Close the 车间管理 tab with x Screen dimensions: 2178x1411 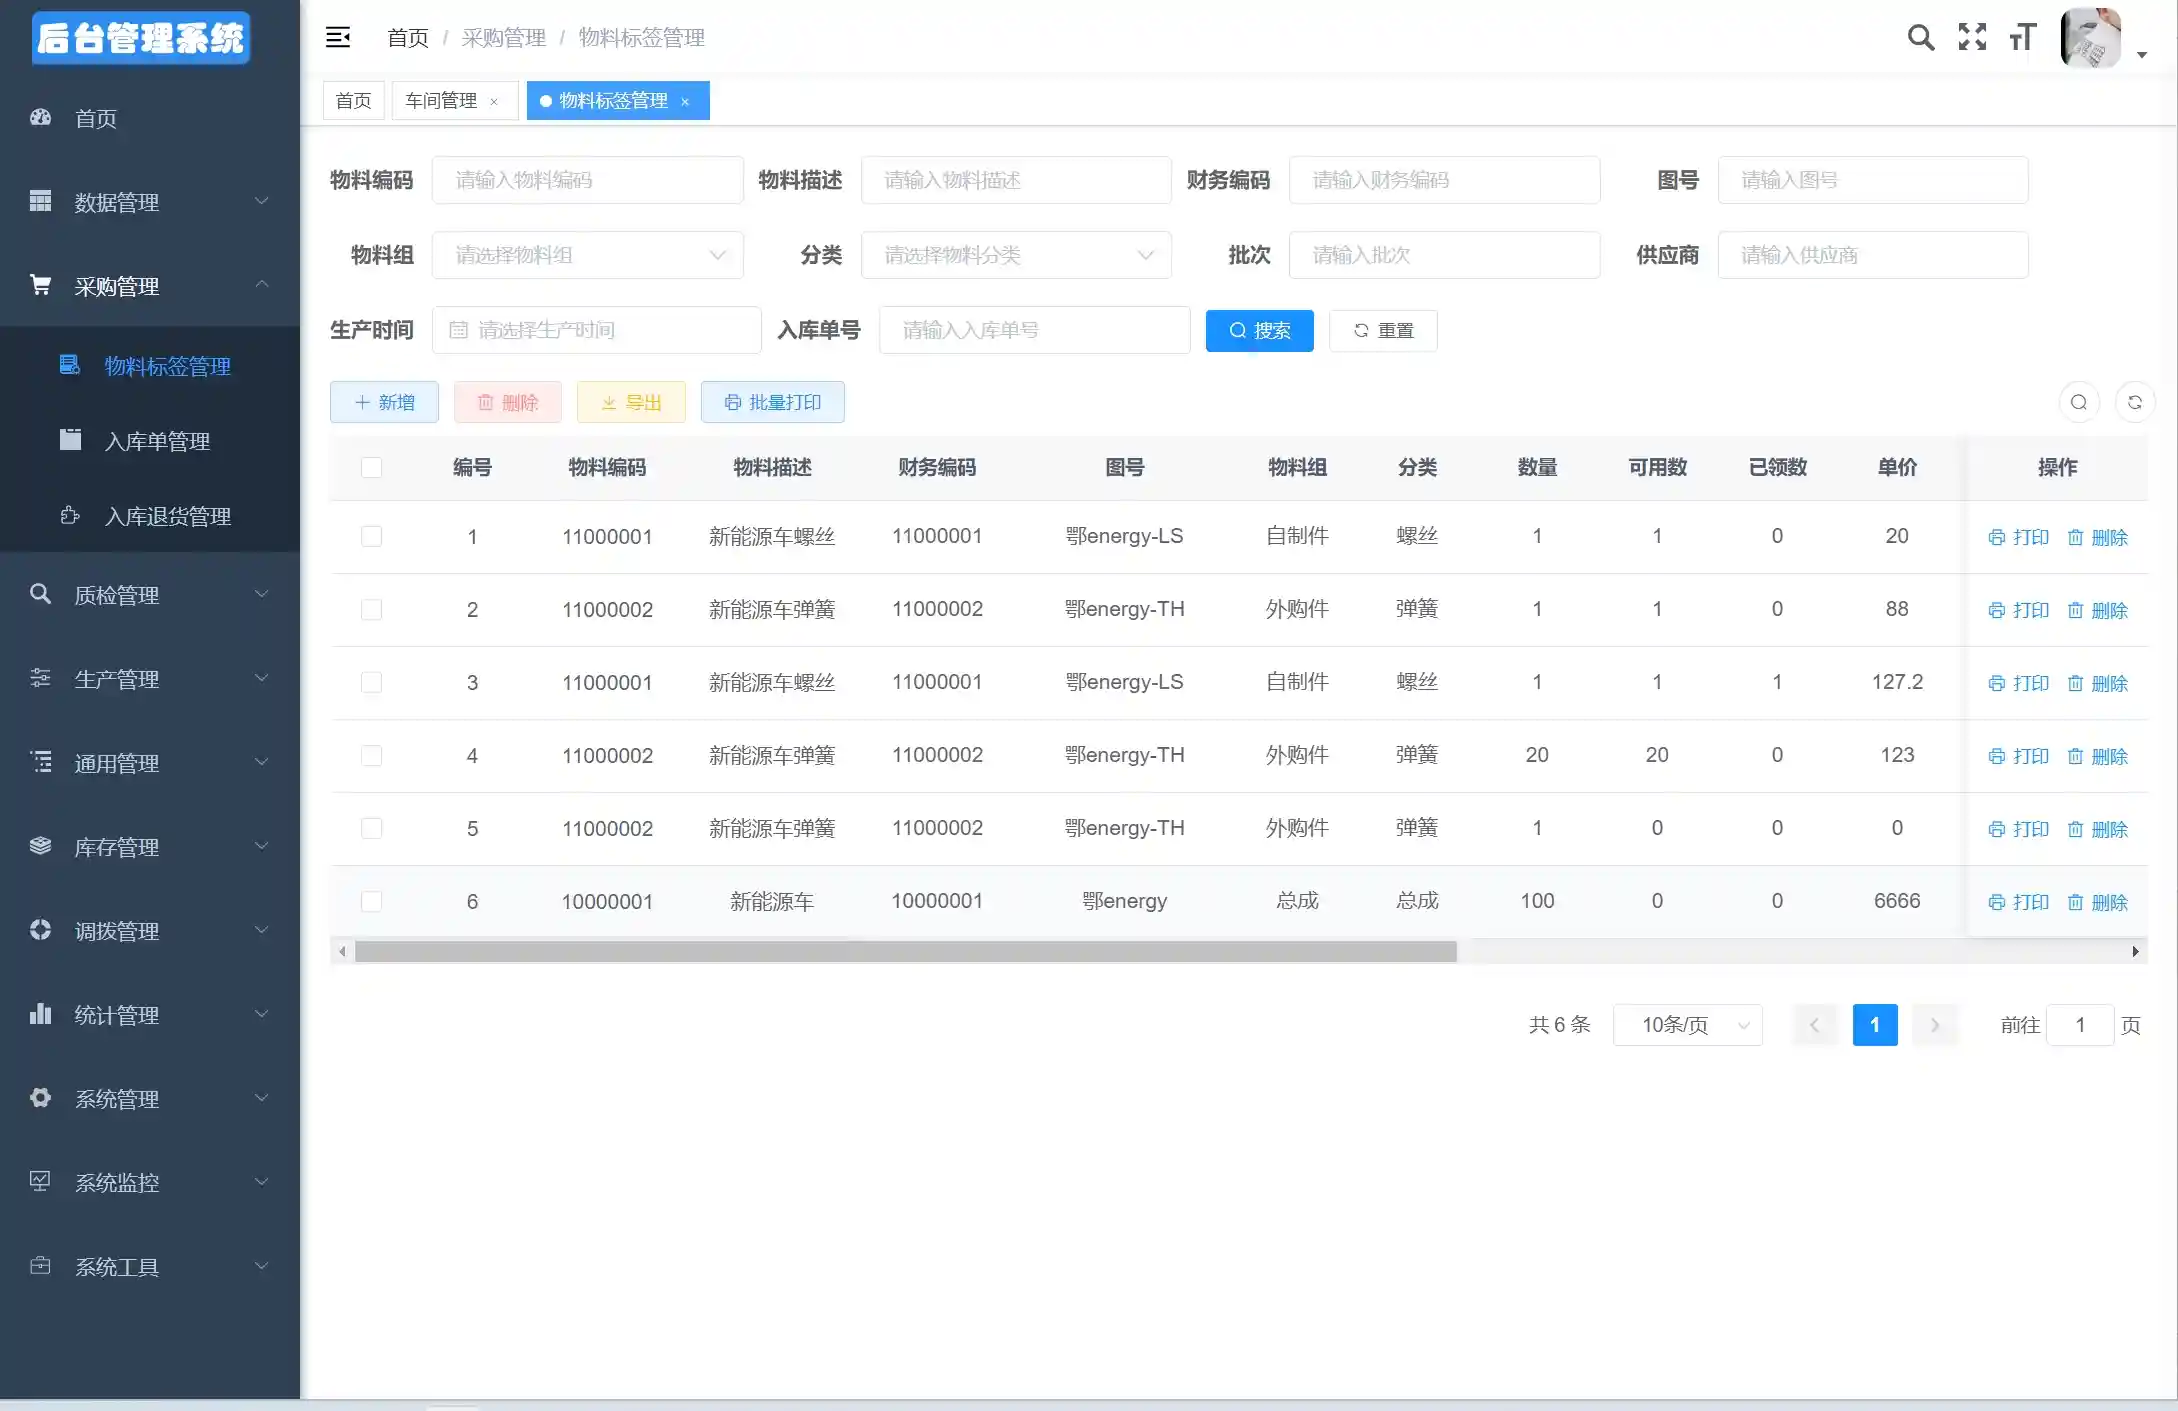494,102
